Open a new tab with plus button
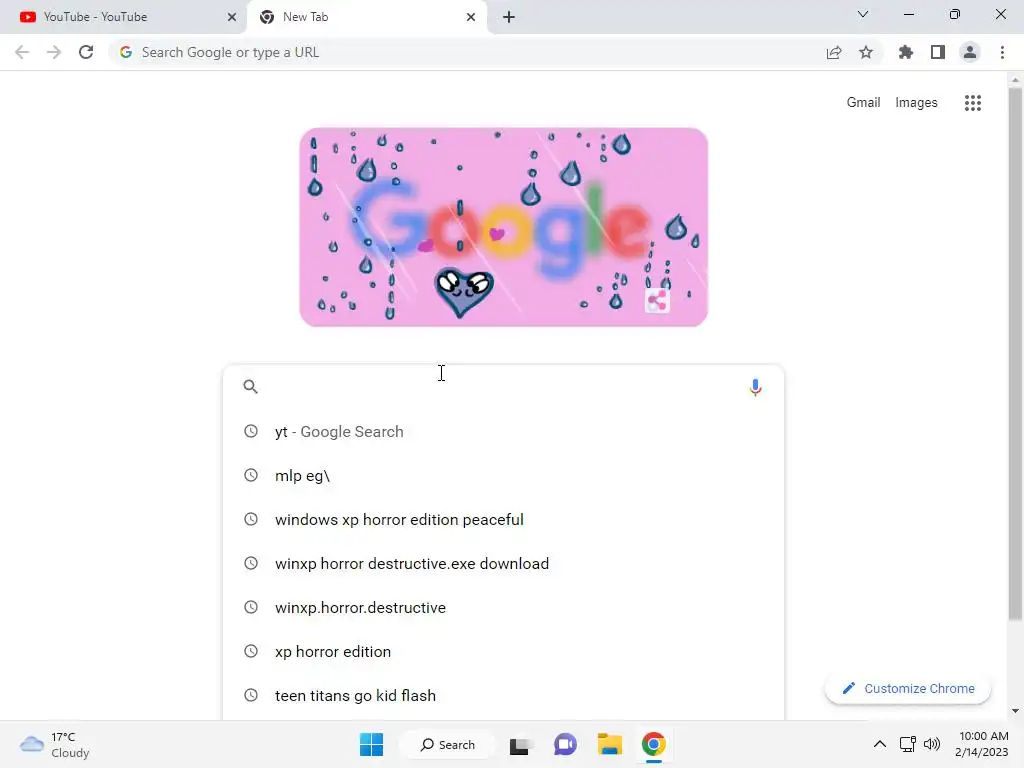The height and width of the screenshot is (768, 1024). click(x=509, y=17)
